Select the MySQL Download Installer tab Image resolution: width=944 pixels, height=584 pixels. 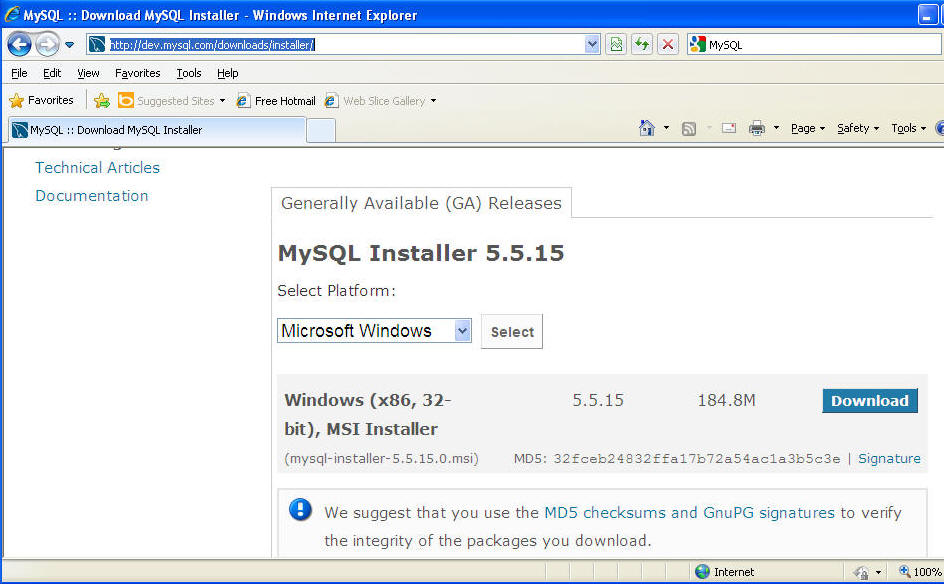pyautogui.click(x=156, y=130)
